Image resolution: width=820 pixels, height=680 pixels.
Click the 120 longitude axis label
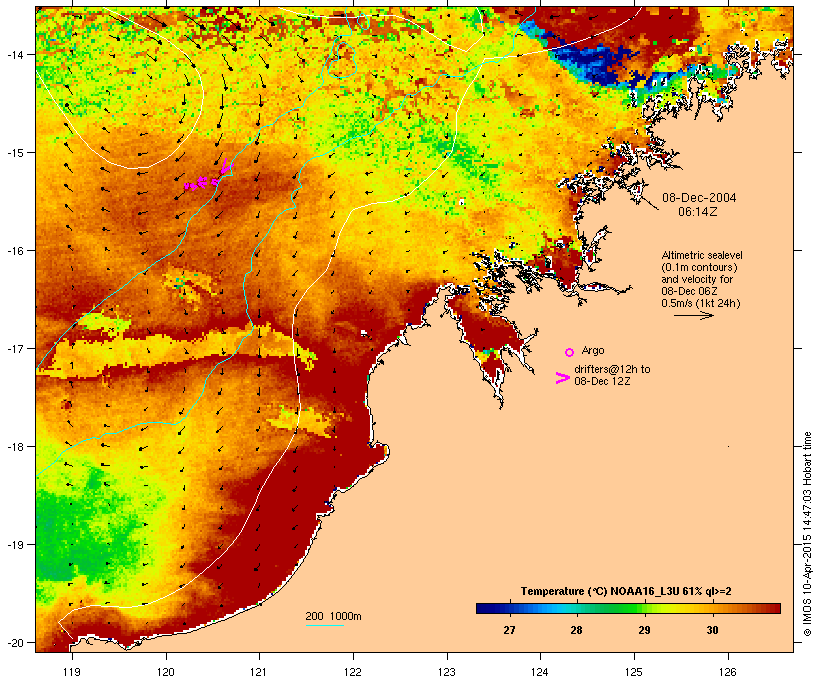pos(166,672)
